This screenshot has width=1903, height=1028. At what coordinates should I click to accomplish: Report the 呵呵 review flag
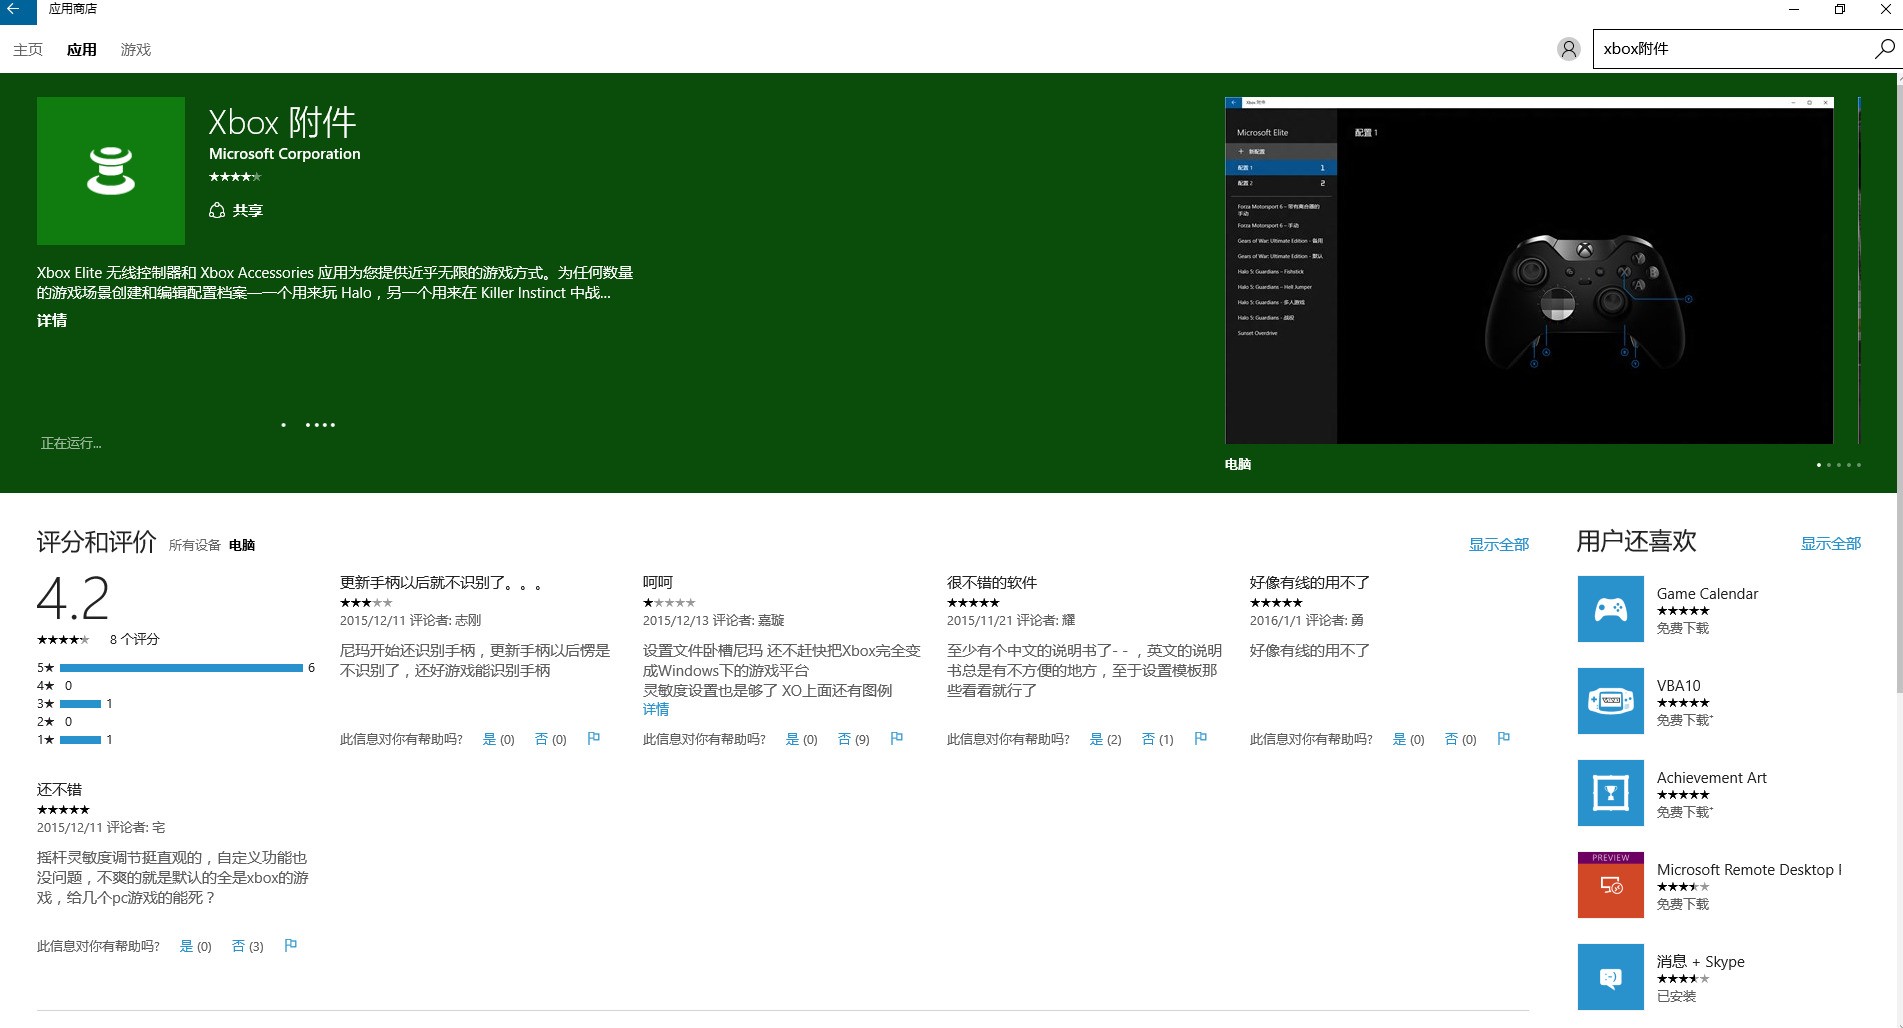coord(896,738)
